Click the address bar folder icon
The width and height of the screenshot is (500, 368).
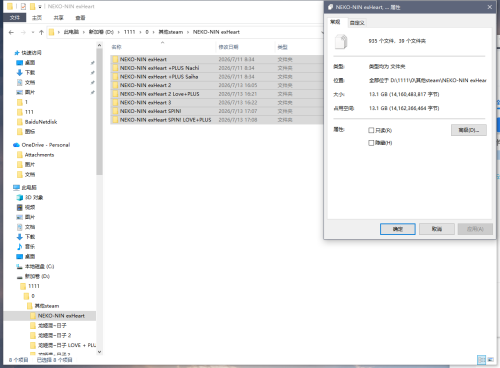(x=52, y=32)
